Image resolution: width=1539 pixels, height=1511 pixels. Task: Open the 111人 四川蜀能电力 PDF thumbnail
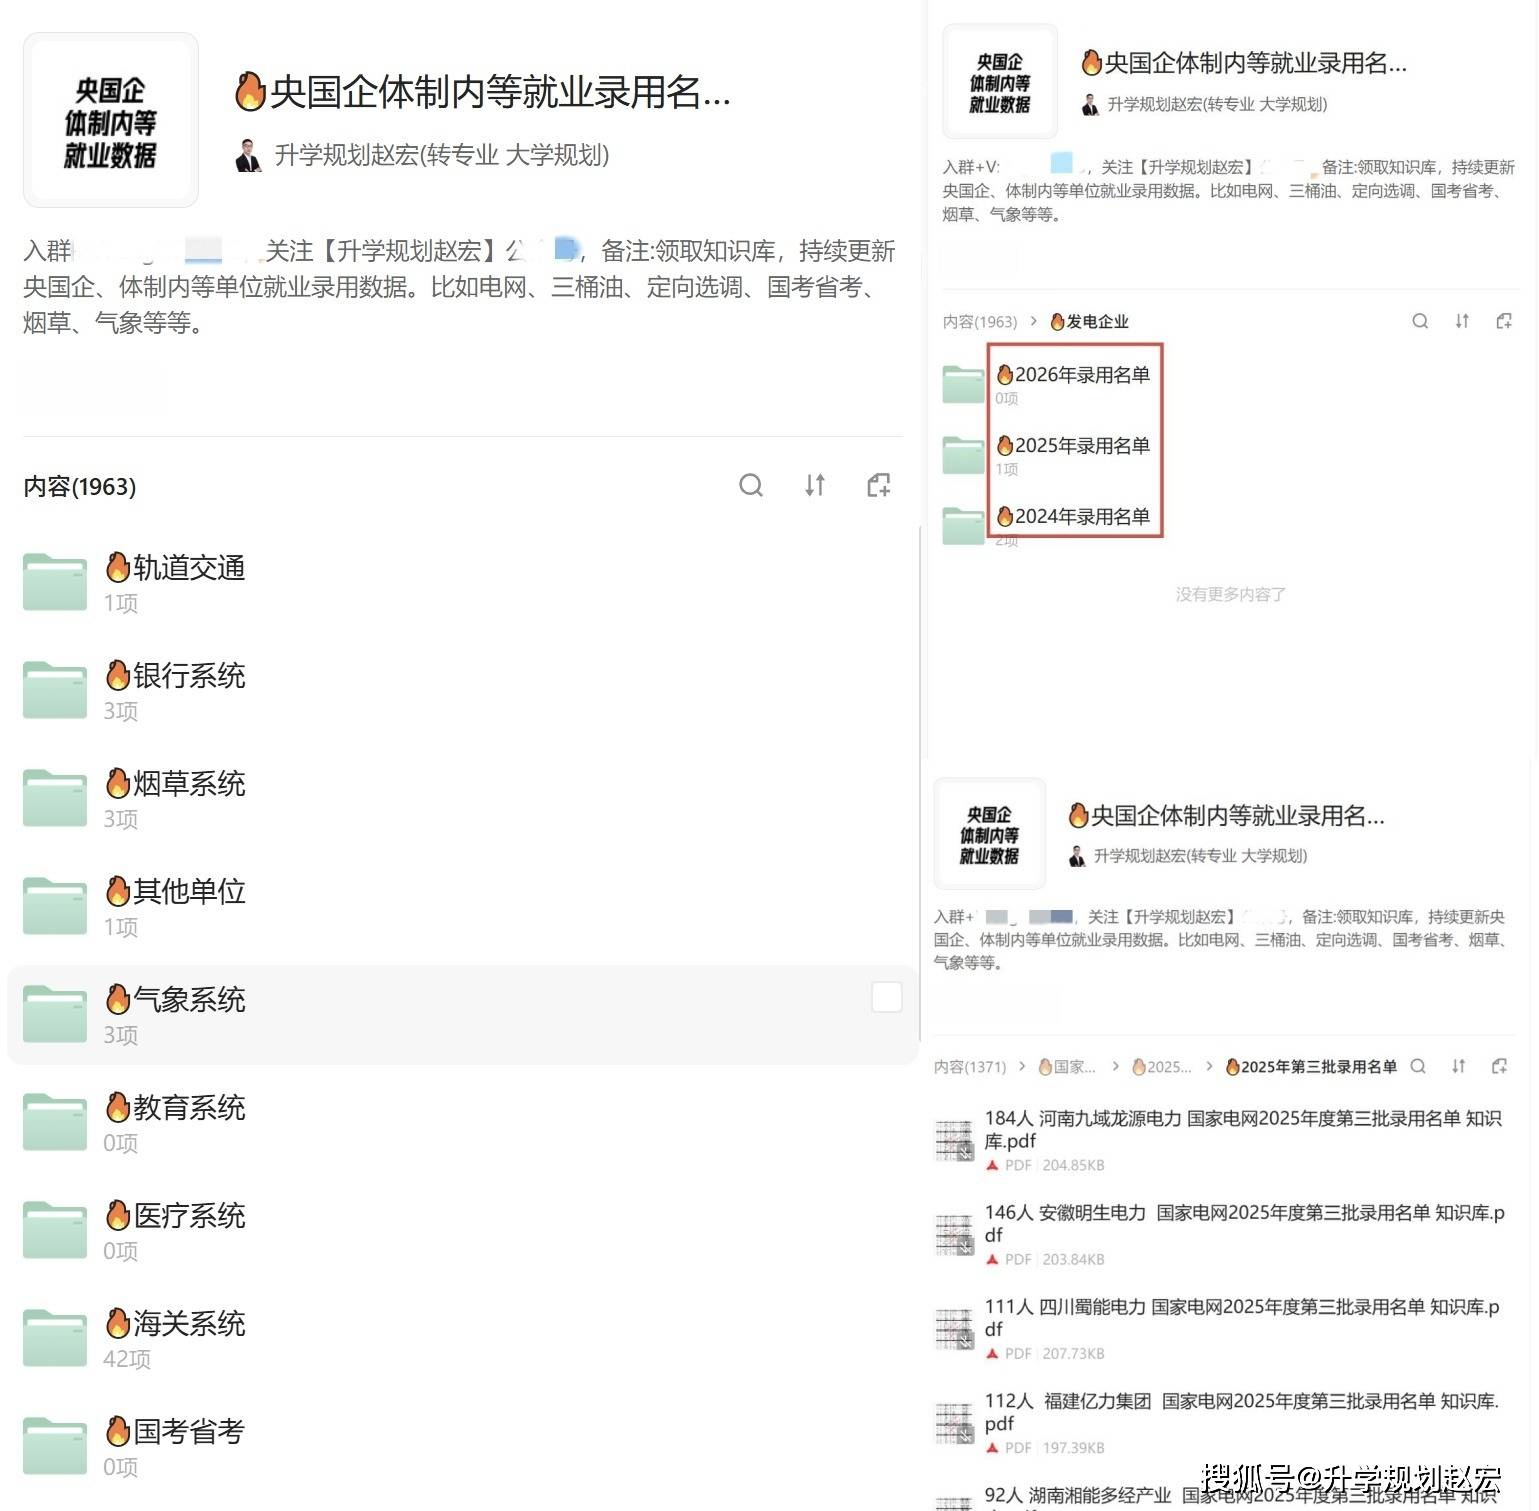point(954,1328)
